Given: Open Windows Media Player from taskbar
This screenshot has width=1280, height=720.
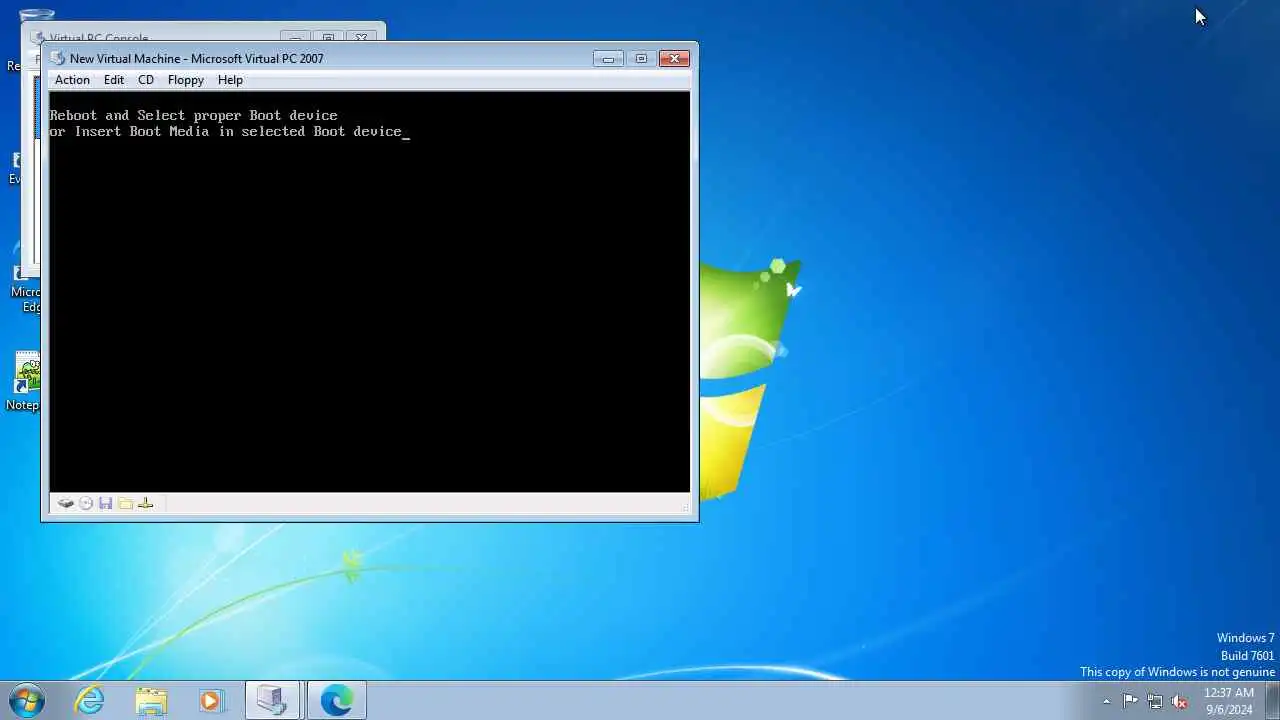Looking at the screenshot, I should [x=211, y=701].
